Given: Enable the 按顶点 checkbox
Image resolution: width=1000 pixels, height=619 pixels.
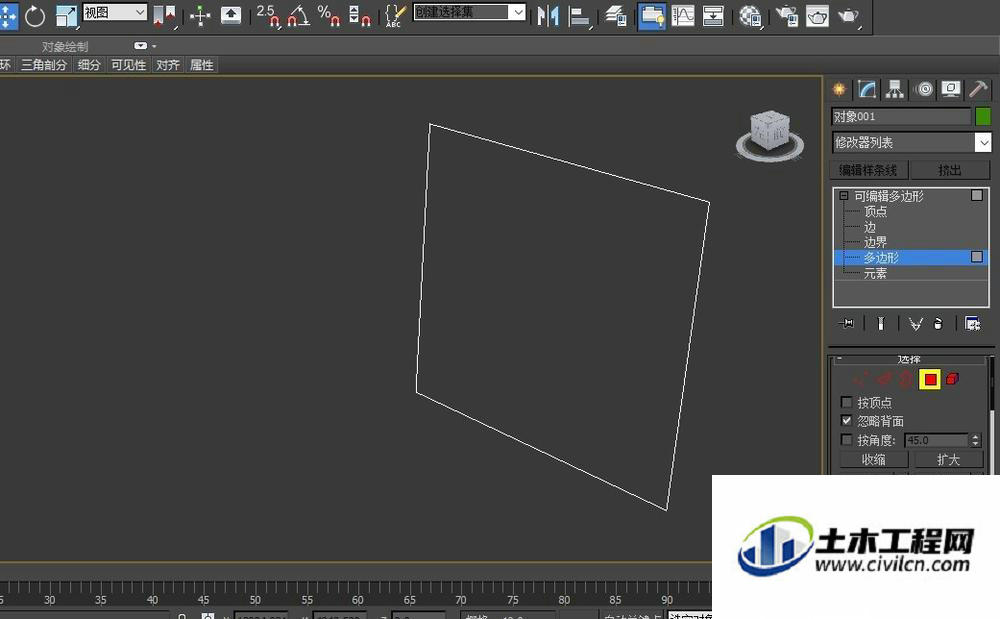Looking at the screenshot, I should [x=846, y=402].
